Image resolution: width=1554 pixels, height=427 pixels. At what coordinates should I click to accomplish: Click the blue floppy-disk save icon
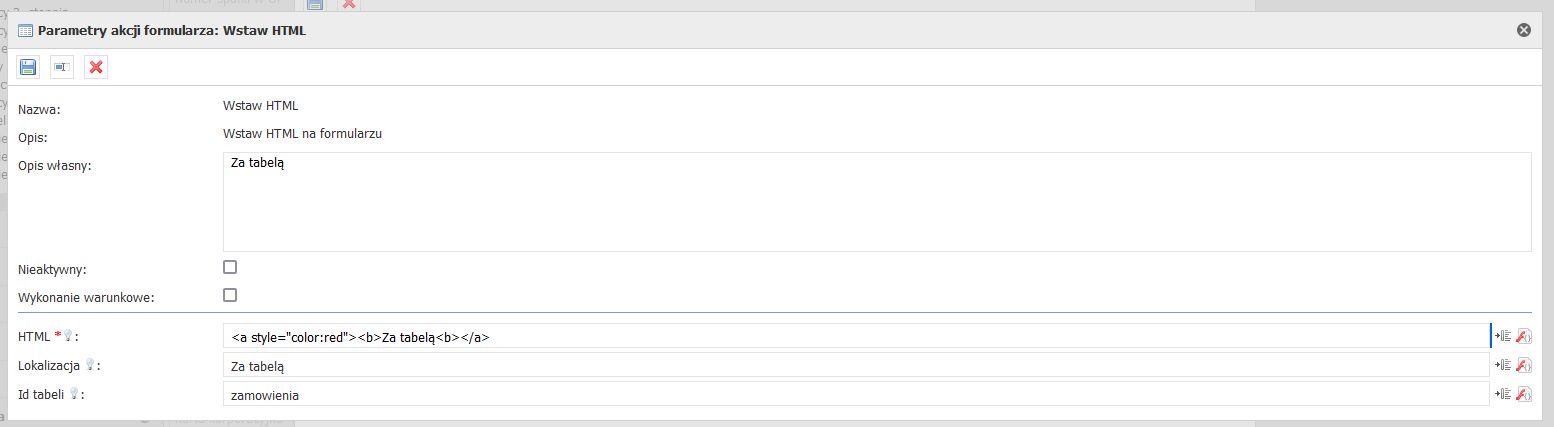pos(28,67)
